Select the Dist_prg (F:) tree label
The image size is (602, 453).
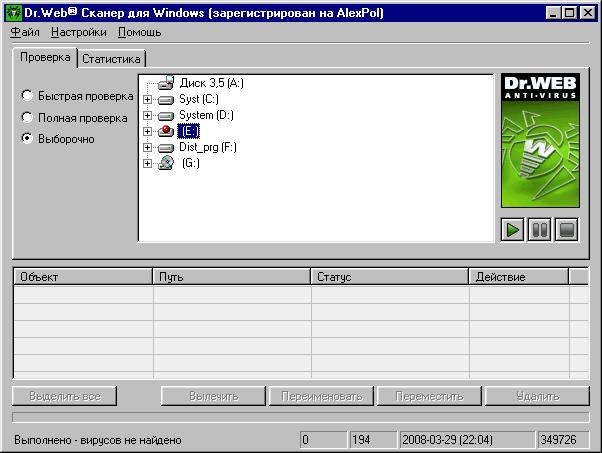[208, 147]
